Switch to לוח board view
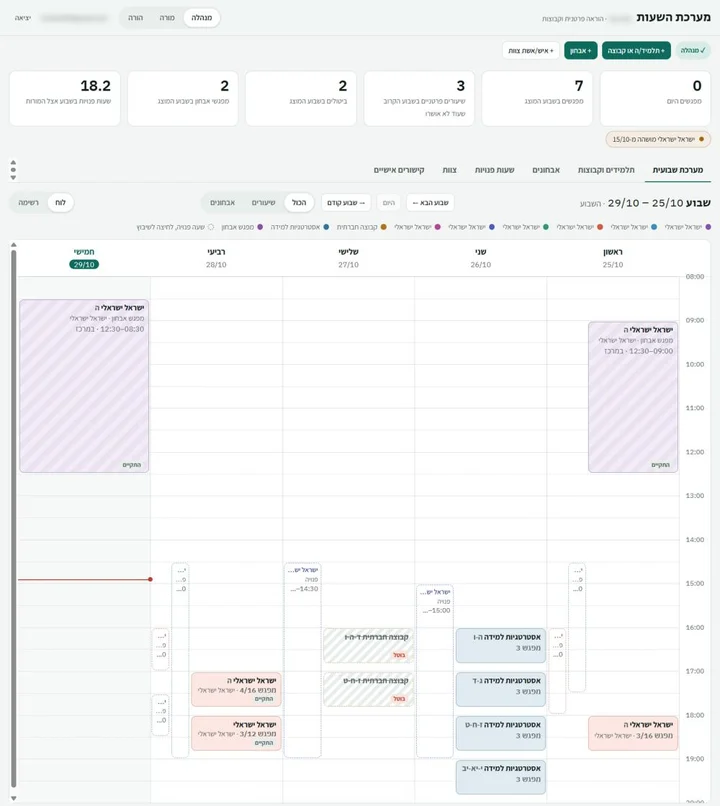This screenshot has width=720, height=806. pos(60,203)
